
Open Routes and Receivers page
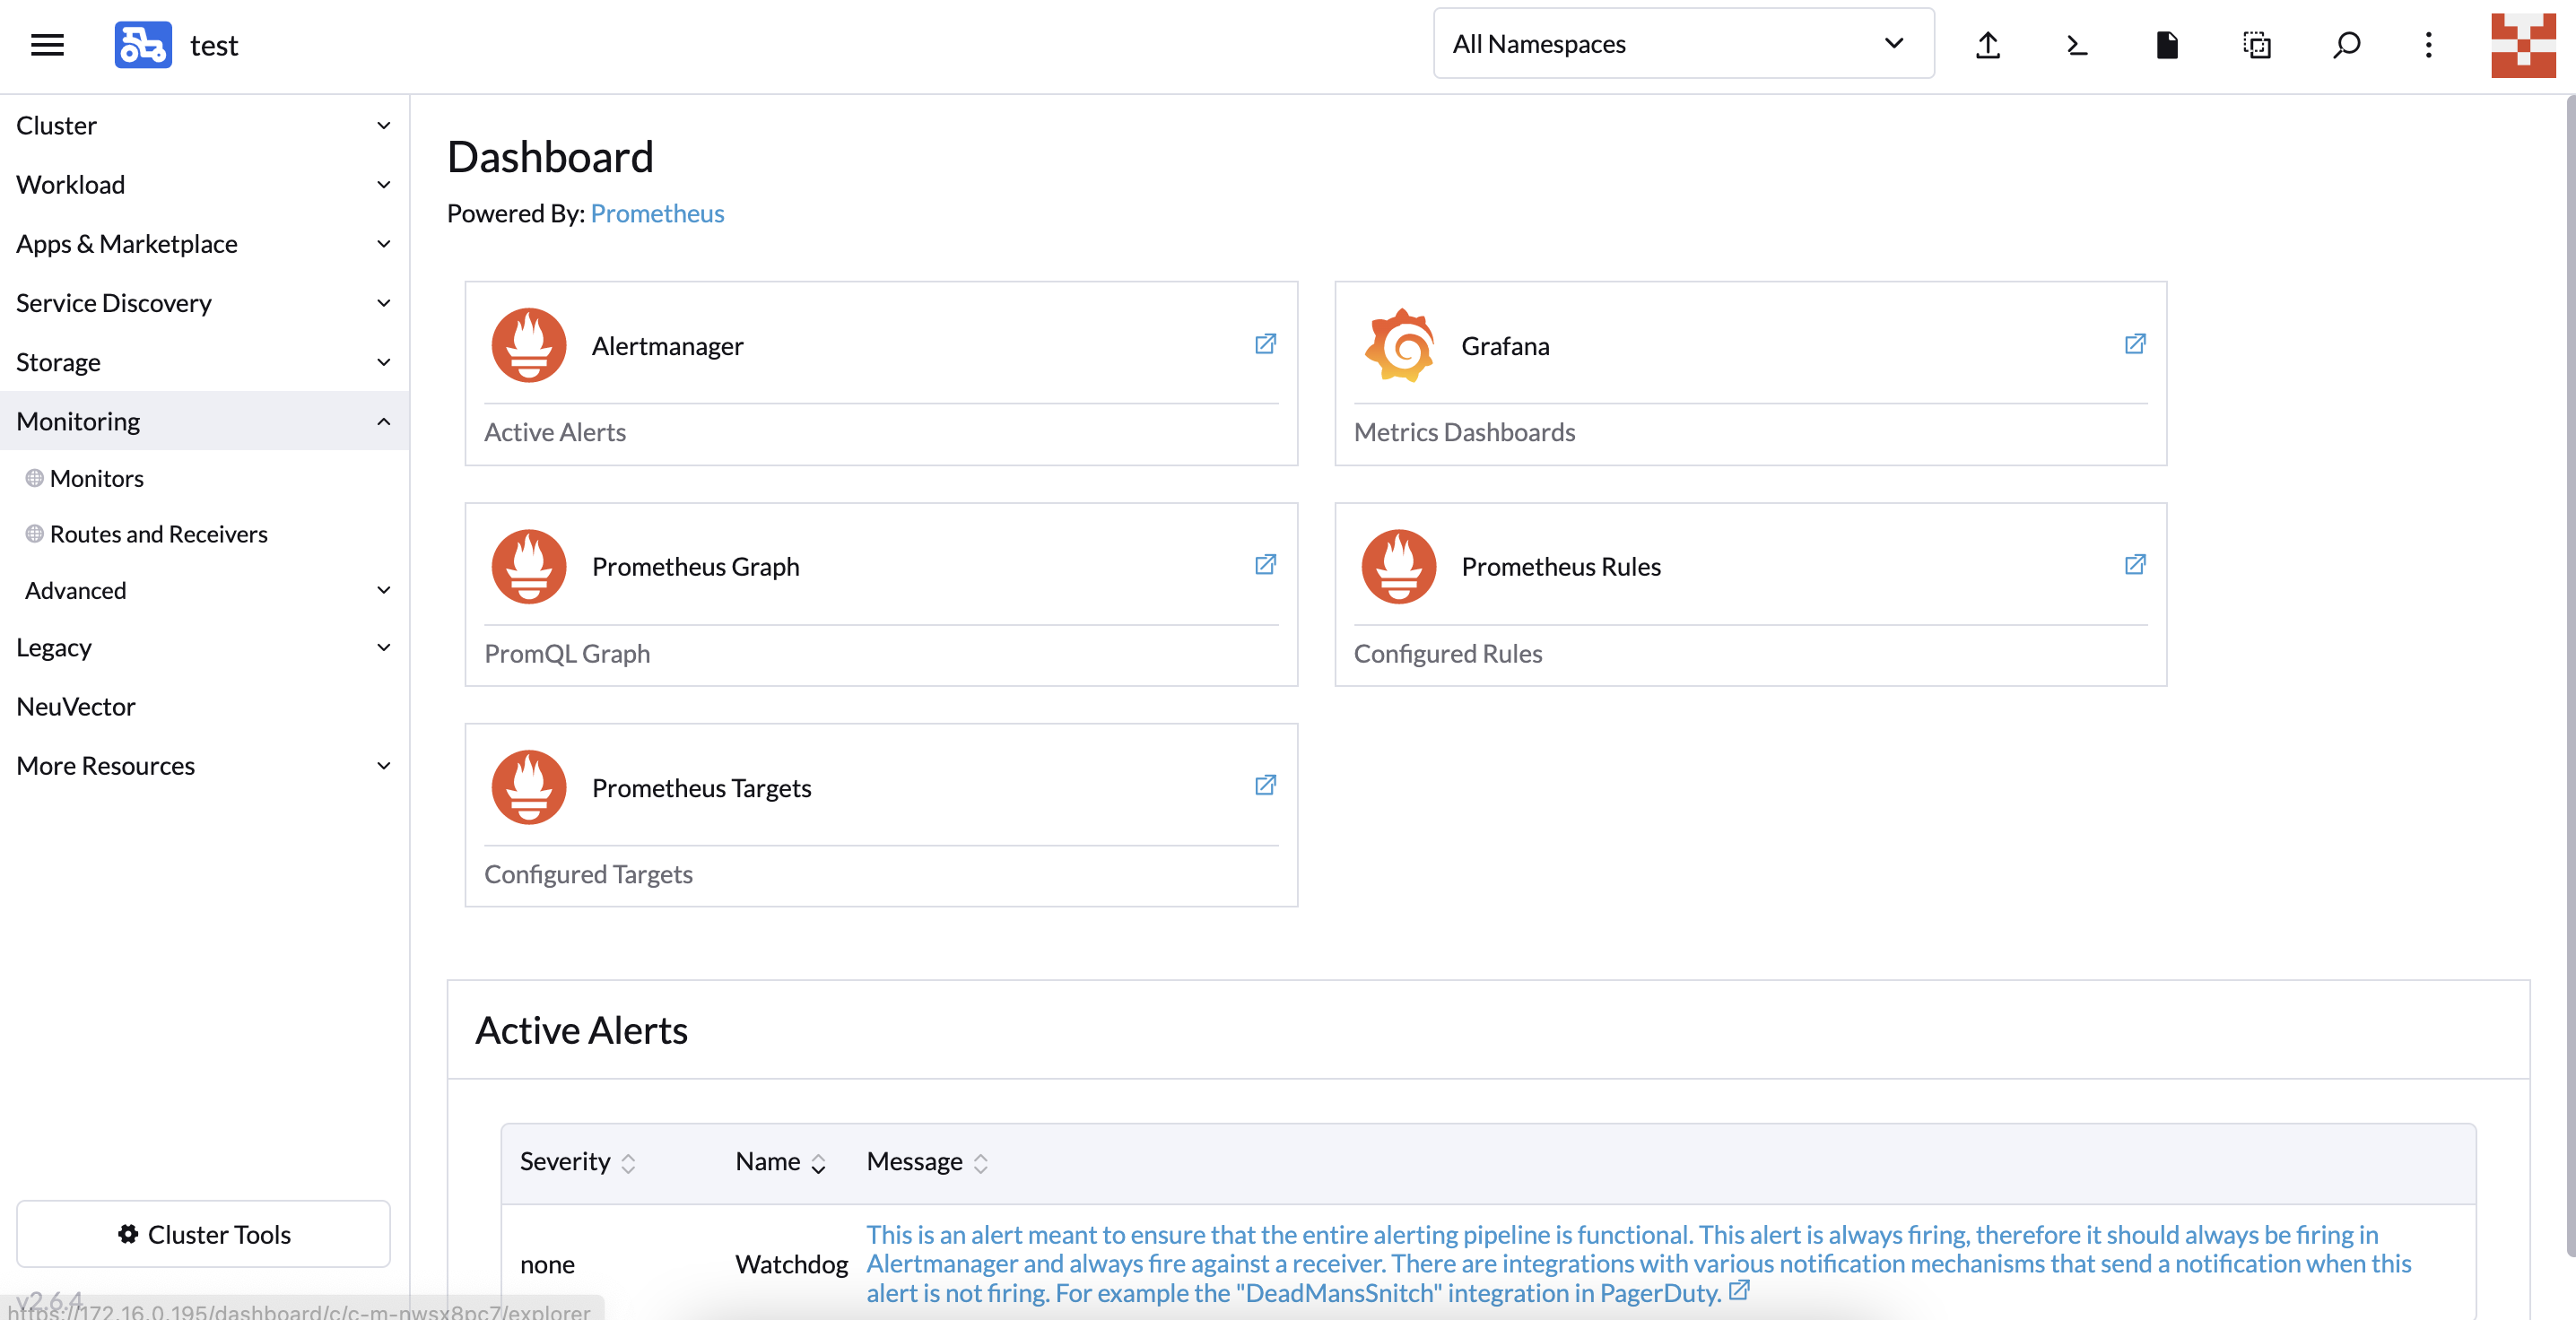(x=158, y=534)
